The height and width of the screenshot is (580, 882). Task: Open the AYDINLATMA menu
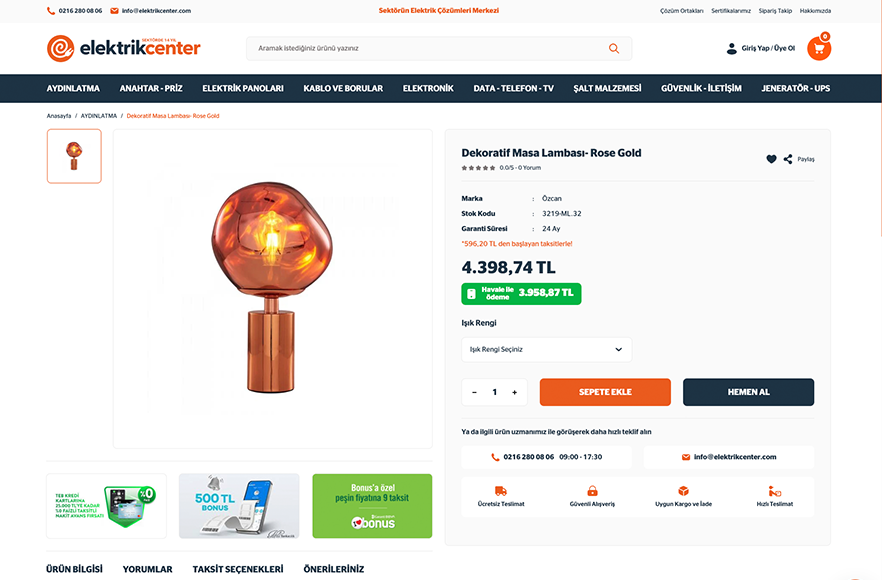pyautogui.click(x=73, y=88)
